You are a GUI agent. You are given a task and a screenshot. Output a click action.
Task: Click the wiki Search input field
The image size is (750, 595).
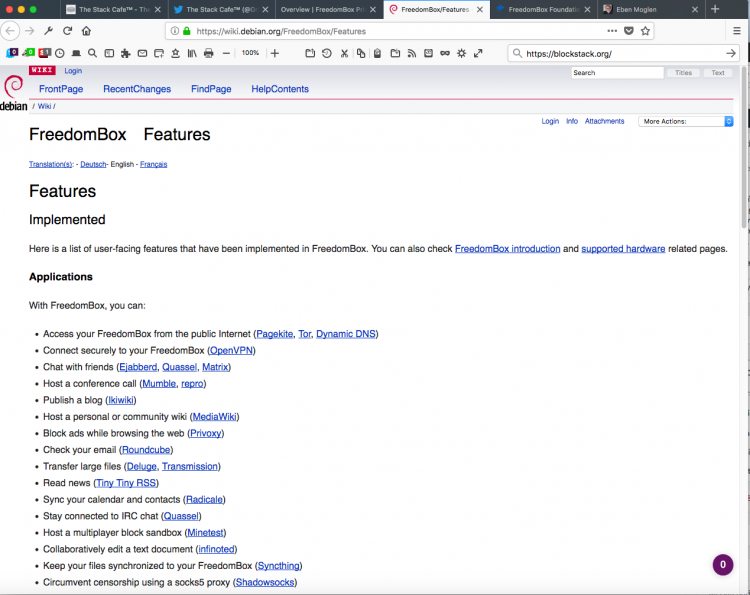tap(617, 73)
